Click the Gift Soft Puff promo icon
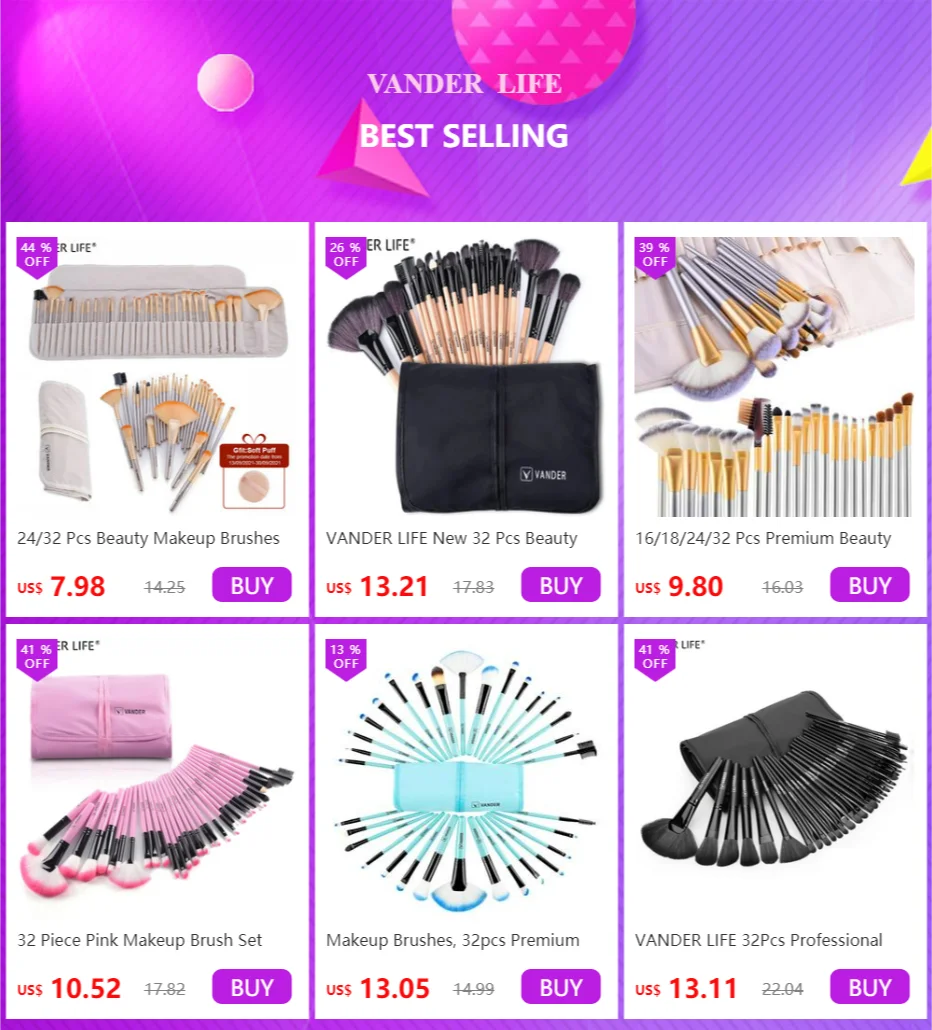This screenshot has width=932, height=1030. click(x=254, y=471)
